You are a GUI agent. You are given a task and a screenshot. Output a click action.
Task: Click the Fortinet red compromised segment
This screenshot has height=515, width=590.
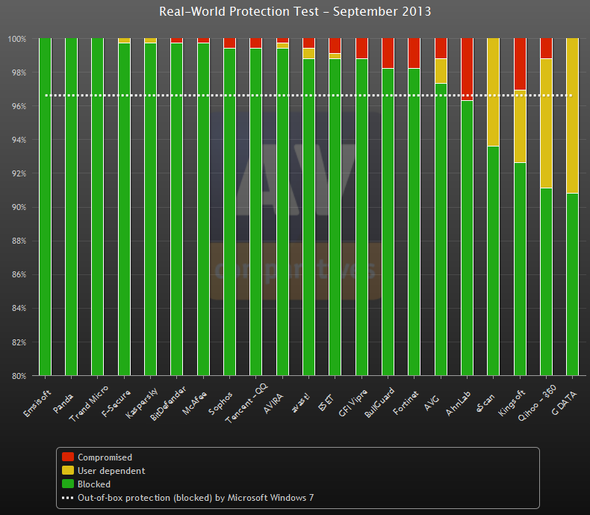tap(414, 53)
